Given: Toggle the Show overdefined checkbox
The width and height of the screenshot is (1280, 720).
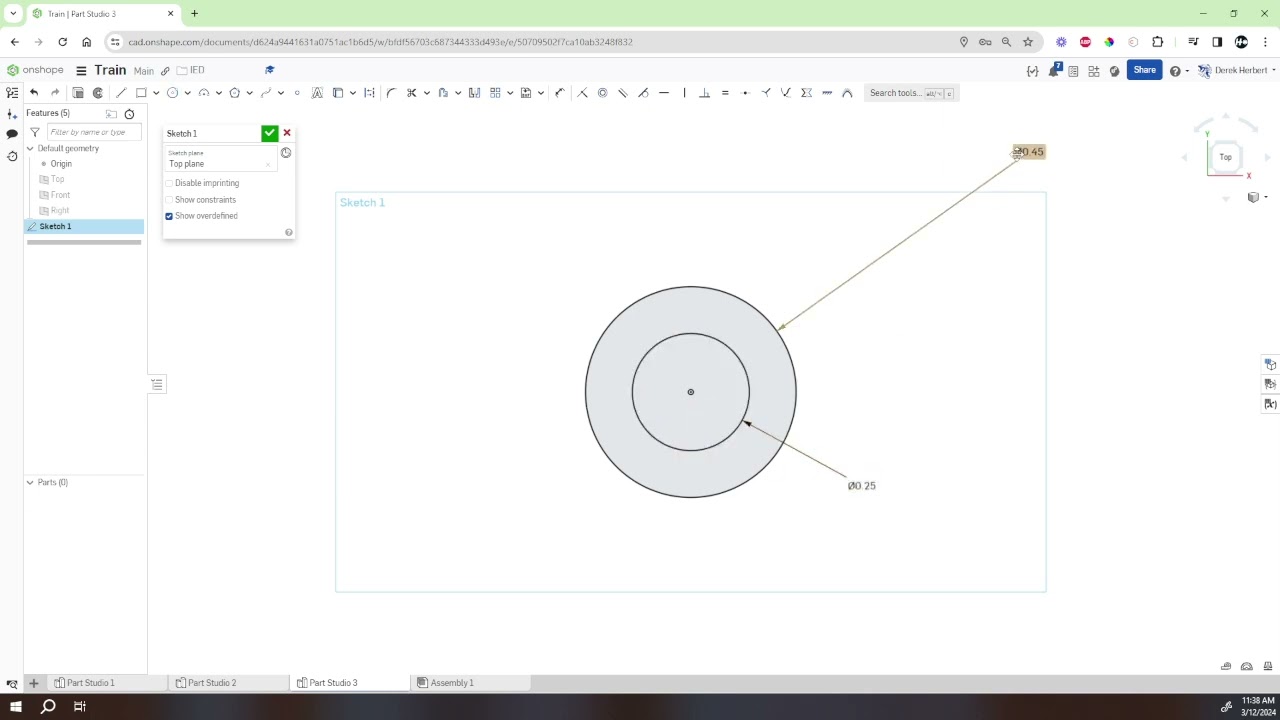Looking at the screenshot, I should tap(169, 216).
